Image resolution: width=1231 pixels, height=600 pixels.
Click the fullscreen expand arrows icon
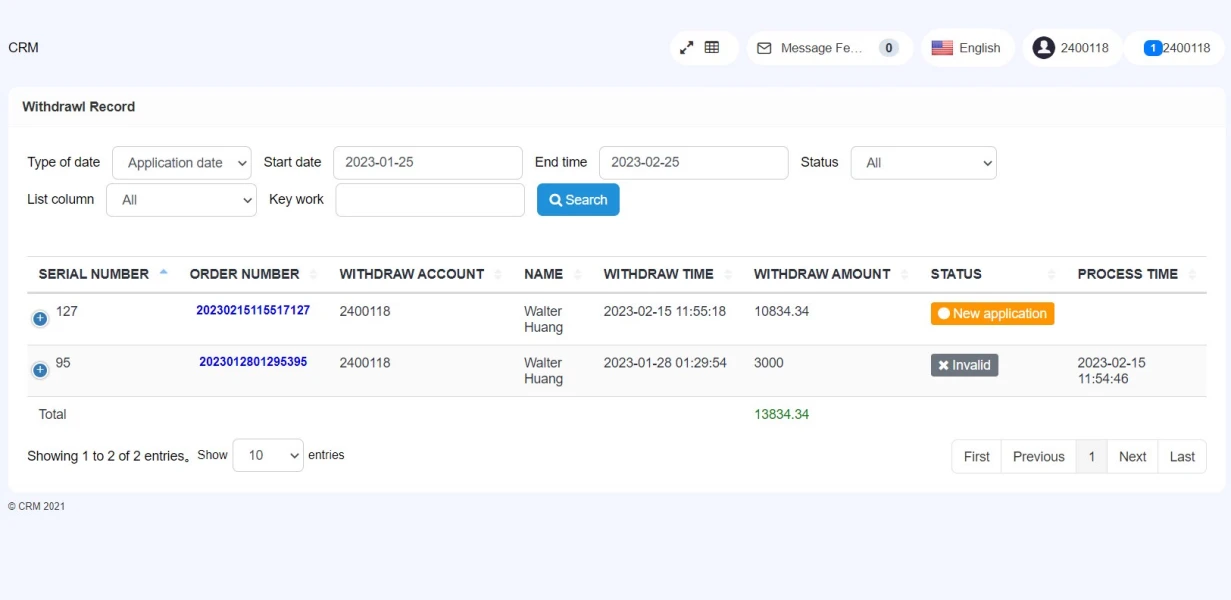click(687, 47)
